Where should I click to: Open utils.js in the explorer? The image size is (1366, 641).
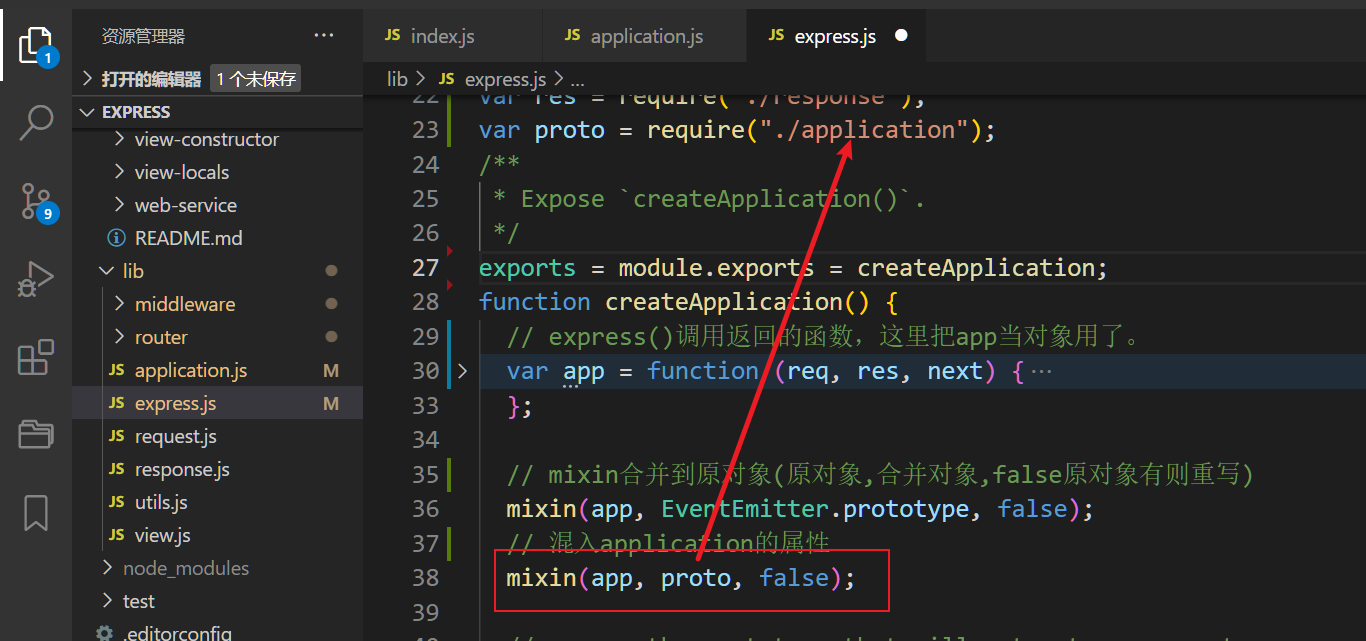(x=161, y=502)
